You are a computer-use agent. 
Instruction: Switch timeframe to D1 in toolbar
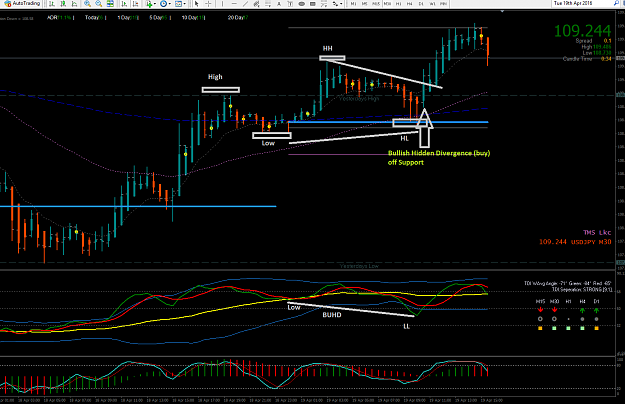click(x=421, y=4)
